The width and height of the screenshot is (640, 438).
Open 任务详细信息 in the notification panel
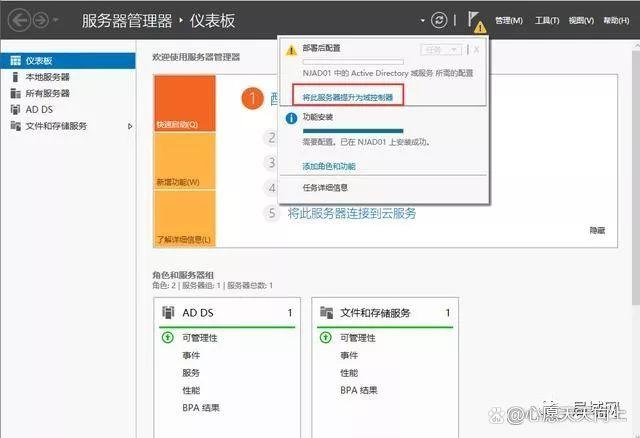(x=325, y=188)
